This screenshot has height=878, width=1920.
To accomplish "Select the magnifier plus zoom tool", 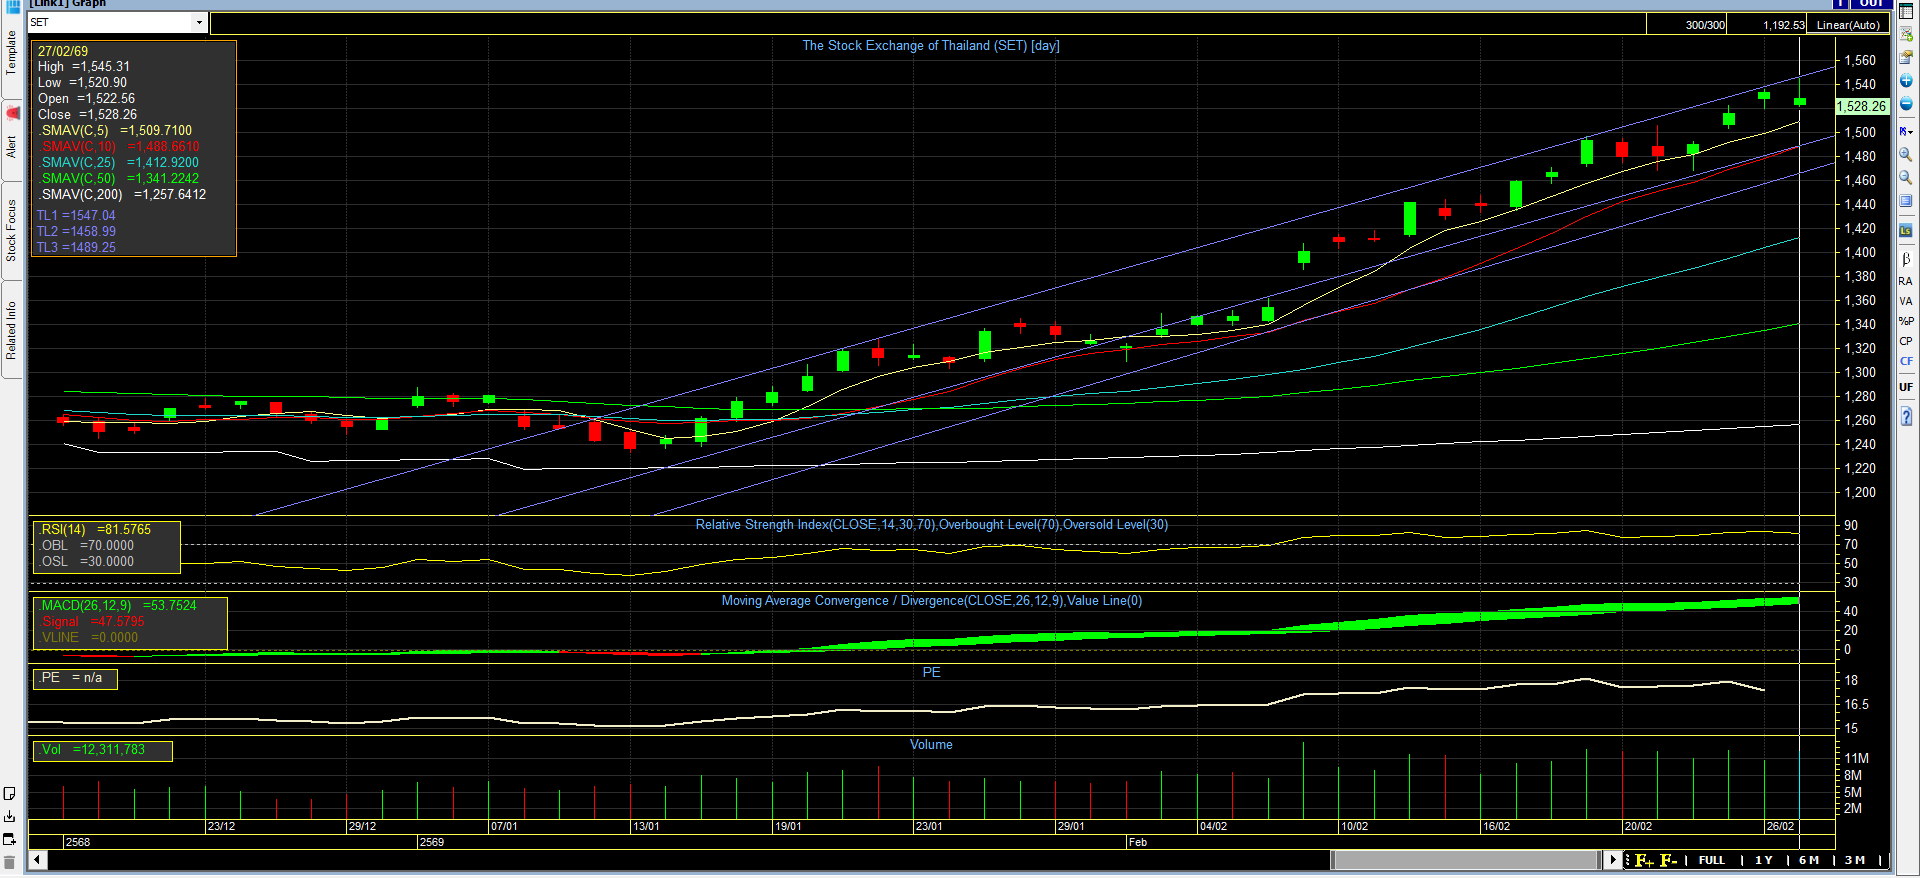I will click(1906, 155).
